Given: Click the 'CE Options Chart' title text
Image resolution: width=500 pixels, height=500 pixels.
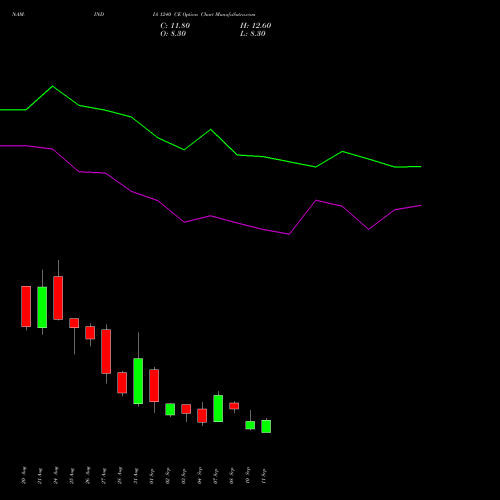Looking at the screenshot, I should 194,14.
